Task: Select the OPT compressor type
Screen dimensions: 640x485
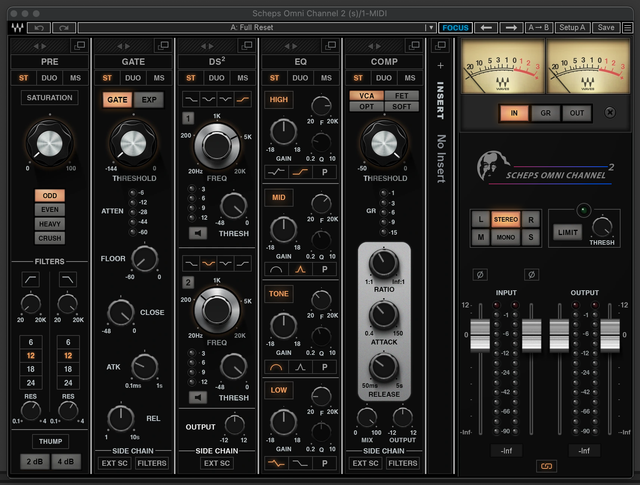Action: (367, 107)
